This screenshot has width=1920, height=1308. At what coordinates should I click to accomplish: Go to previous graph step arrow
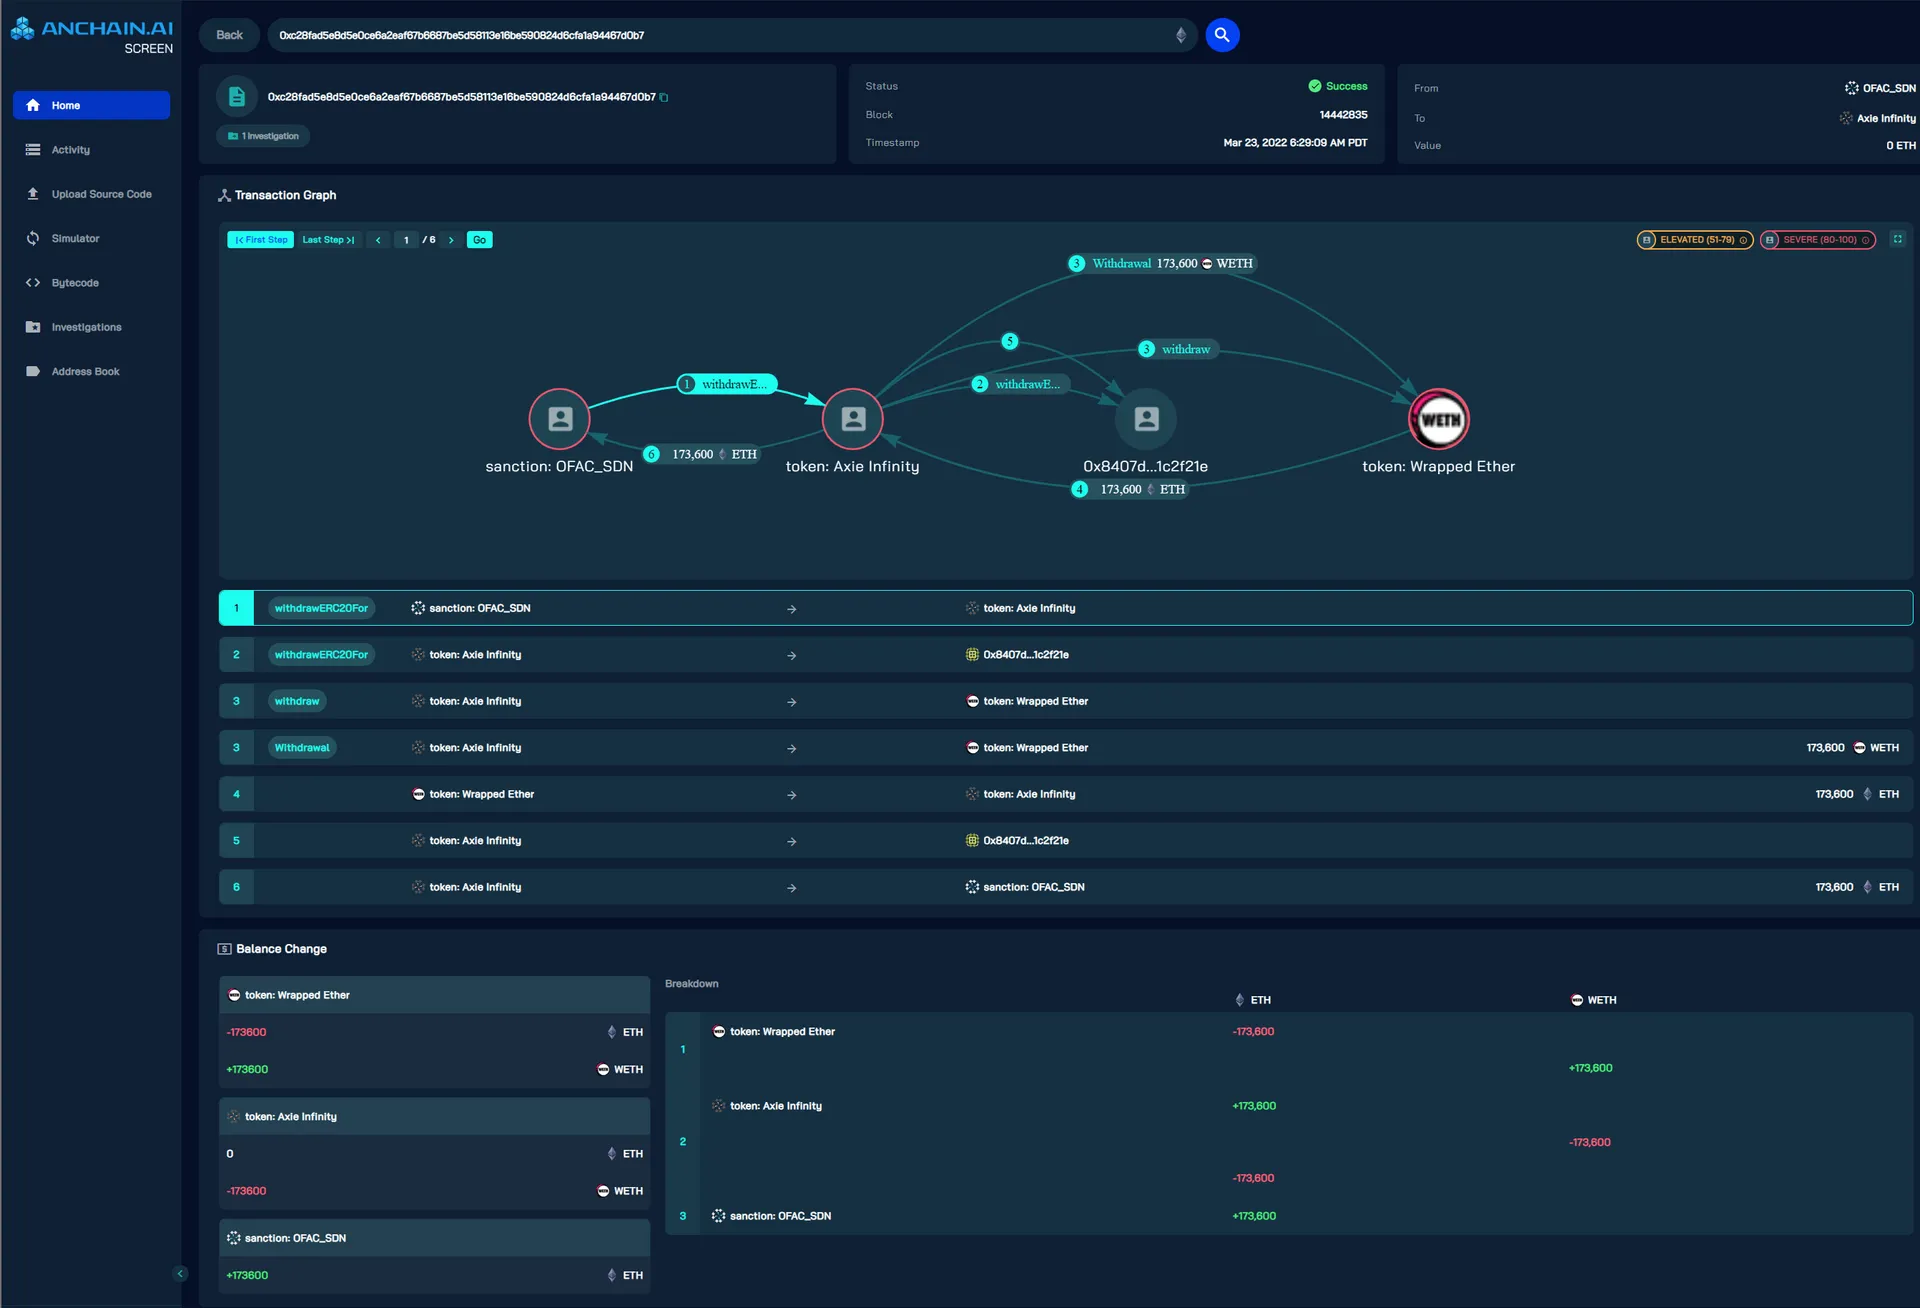[378, 240]
